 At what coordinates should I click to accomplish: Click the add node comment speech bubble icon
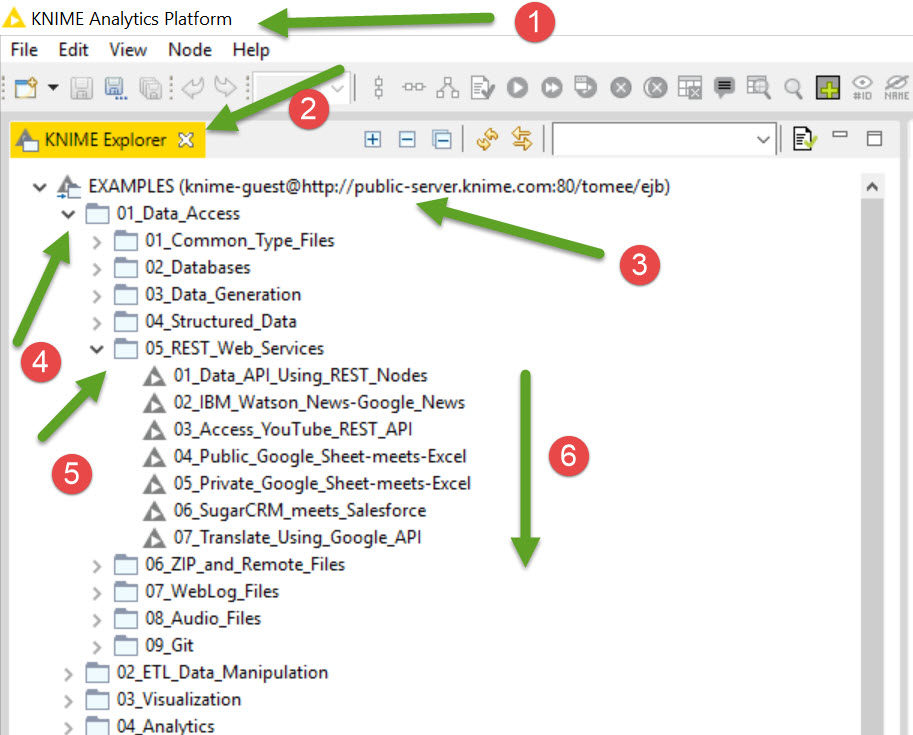click(x=724, y=88)
